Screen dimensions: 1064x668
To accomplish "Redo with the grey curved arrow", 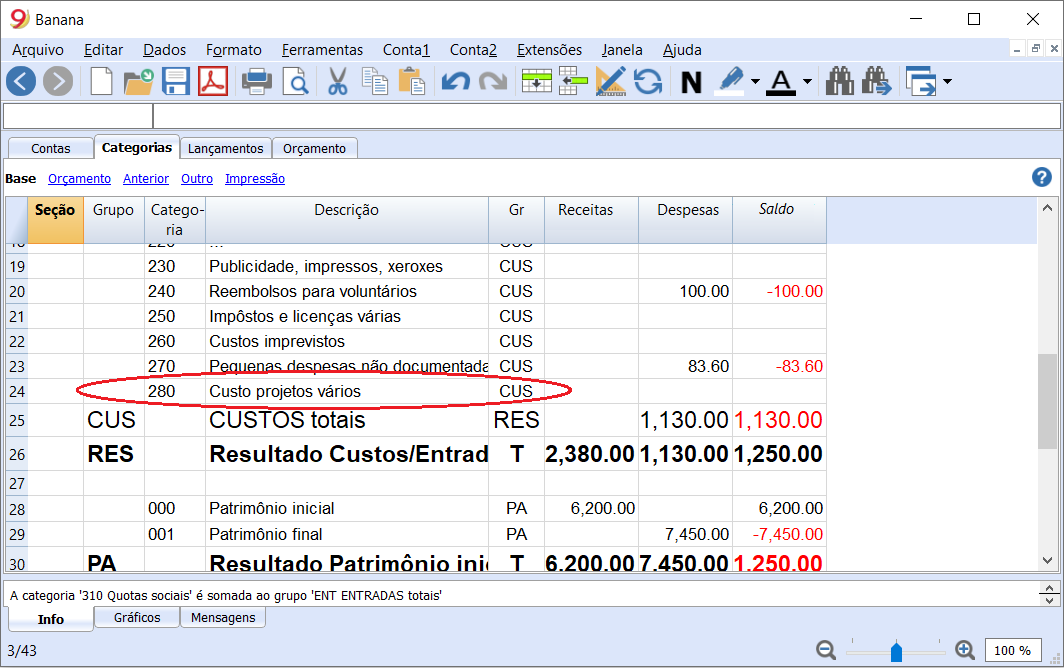I will point(493,81).
